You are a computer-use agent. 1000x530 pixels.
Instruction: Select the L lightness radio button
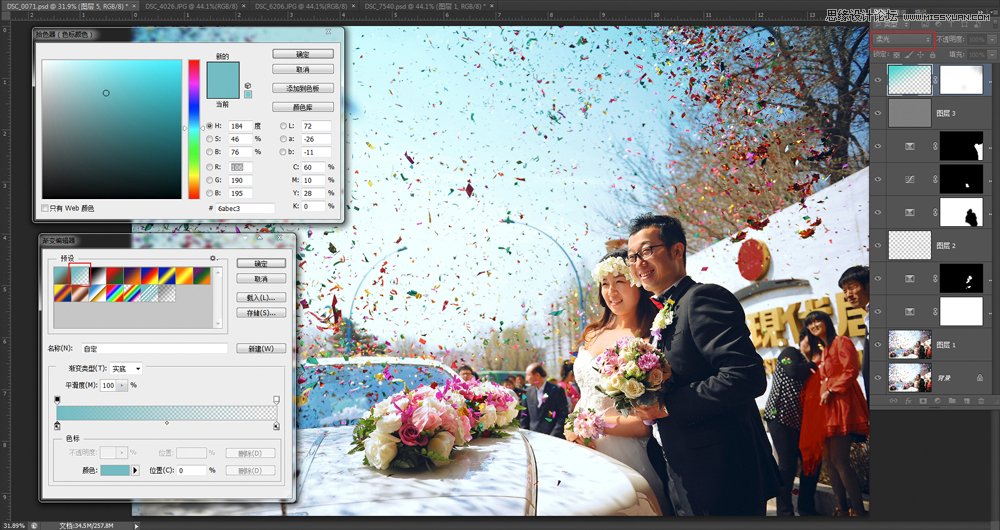[x=283, y=126]
